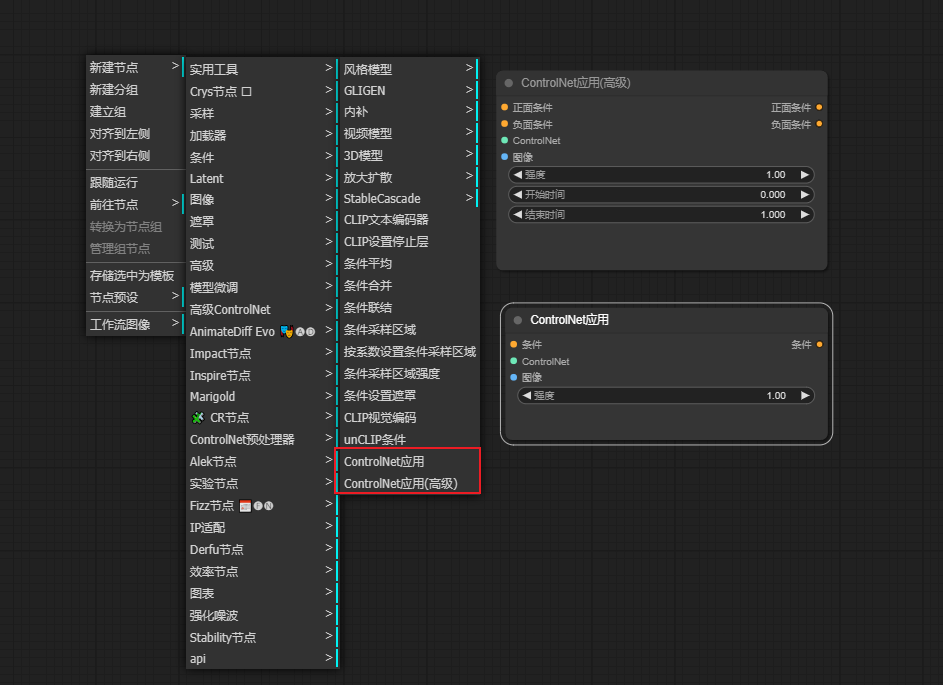The width and height of the screenshot is (943, 685).
Task: Click the collapse dot on ControlNet应用 node
Action: (x=518, y=320)
